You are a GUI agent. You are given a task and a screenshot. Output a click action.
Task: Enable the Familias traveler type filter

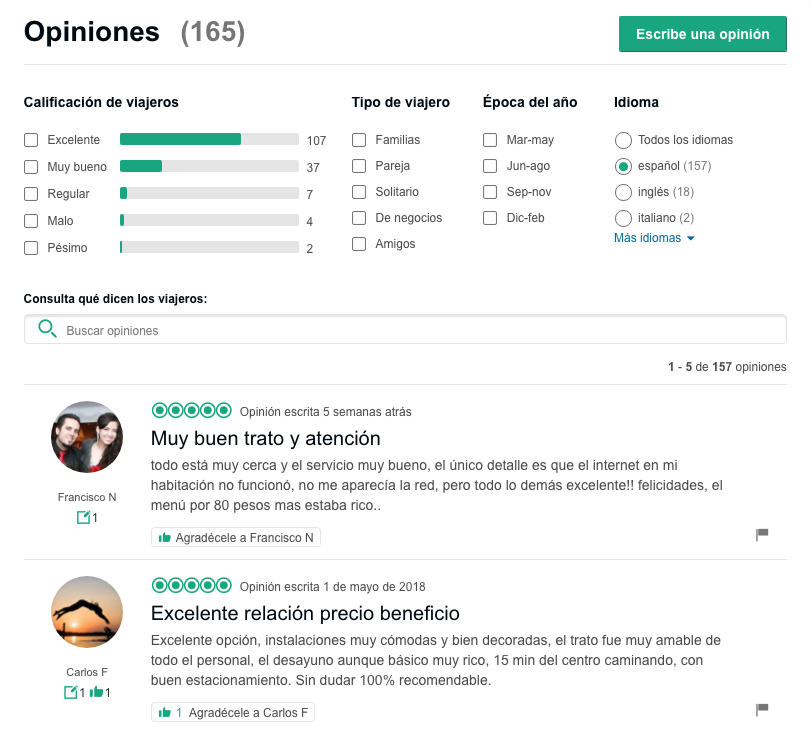(359, 140)
